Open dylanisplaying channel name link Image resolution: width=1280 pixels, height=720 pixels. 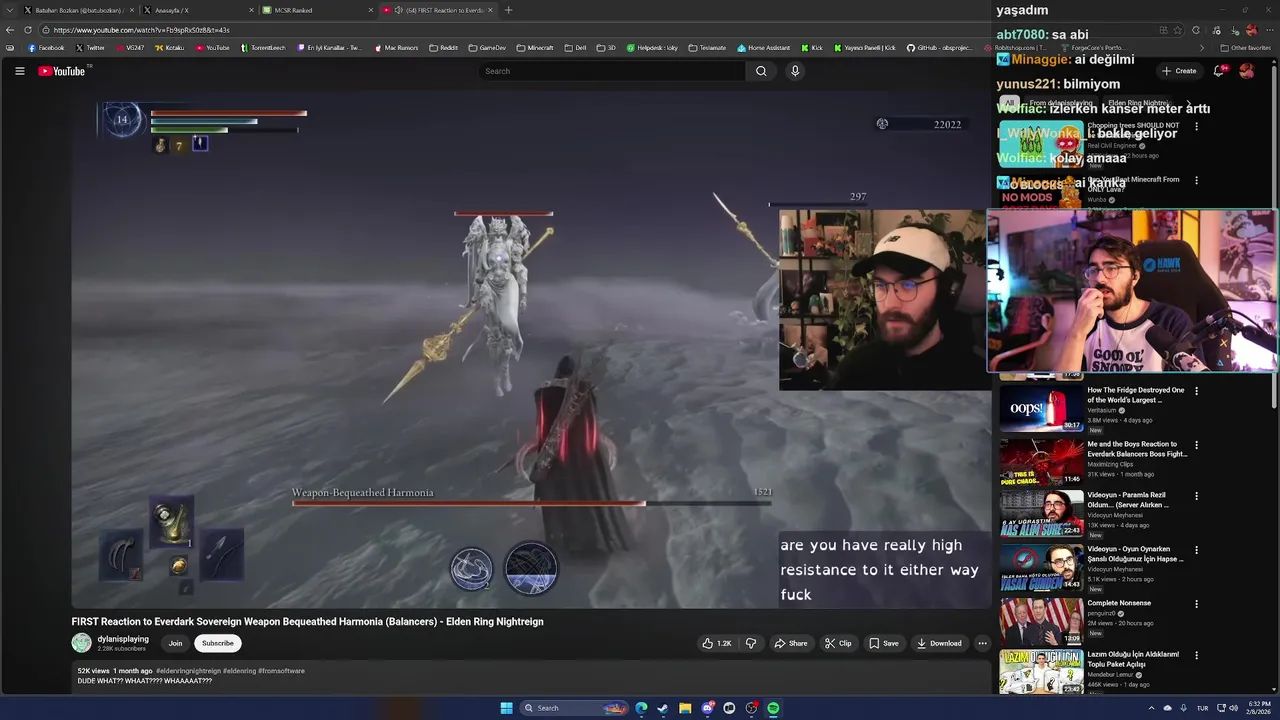click(123, 639)
